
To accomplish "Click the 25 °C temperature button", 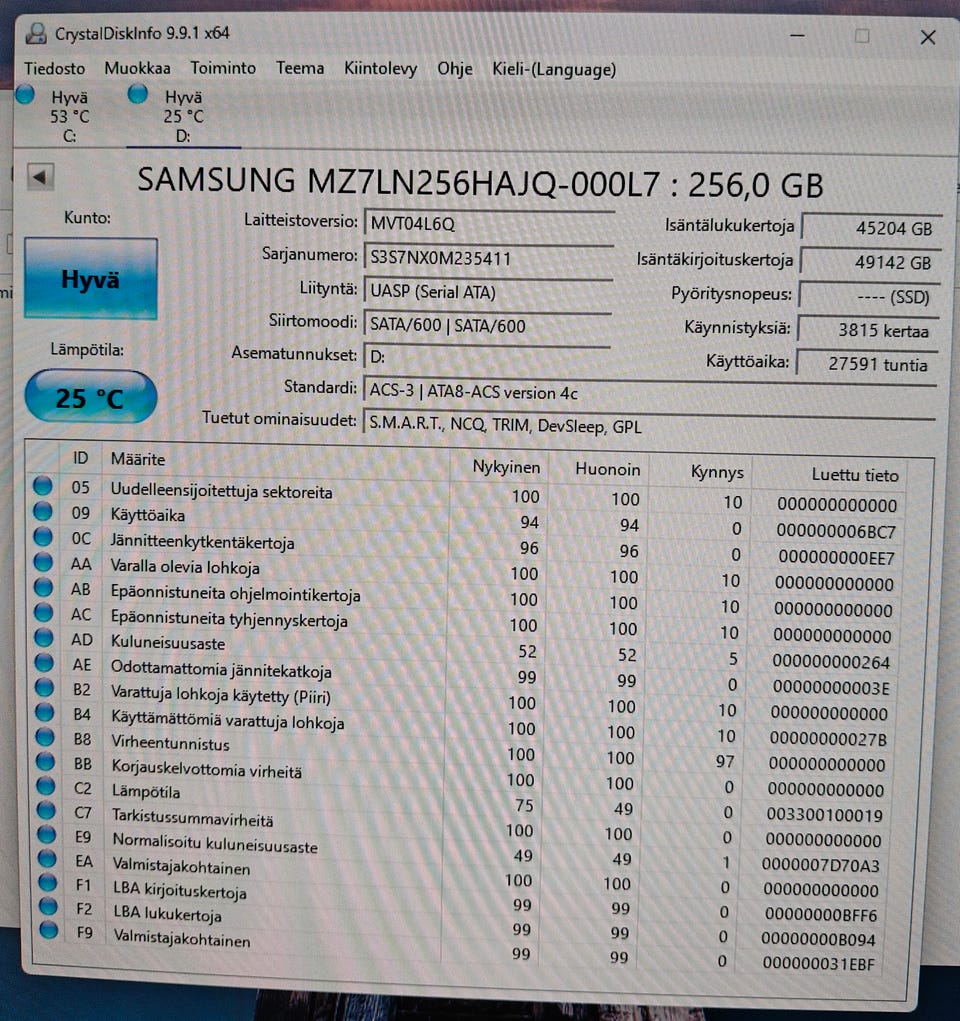I will 91,397.
